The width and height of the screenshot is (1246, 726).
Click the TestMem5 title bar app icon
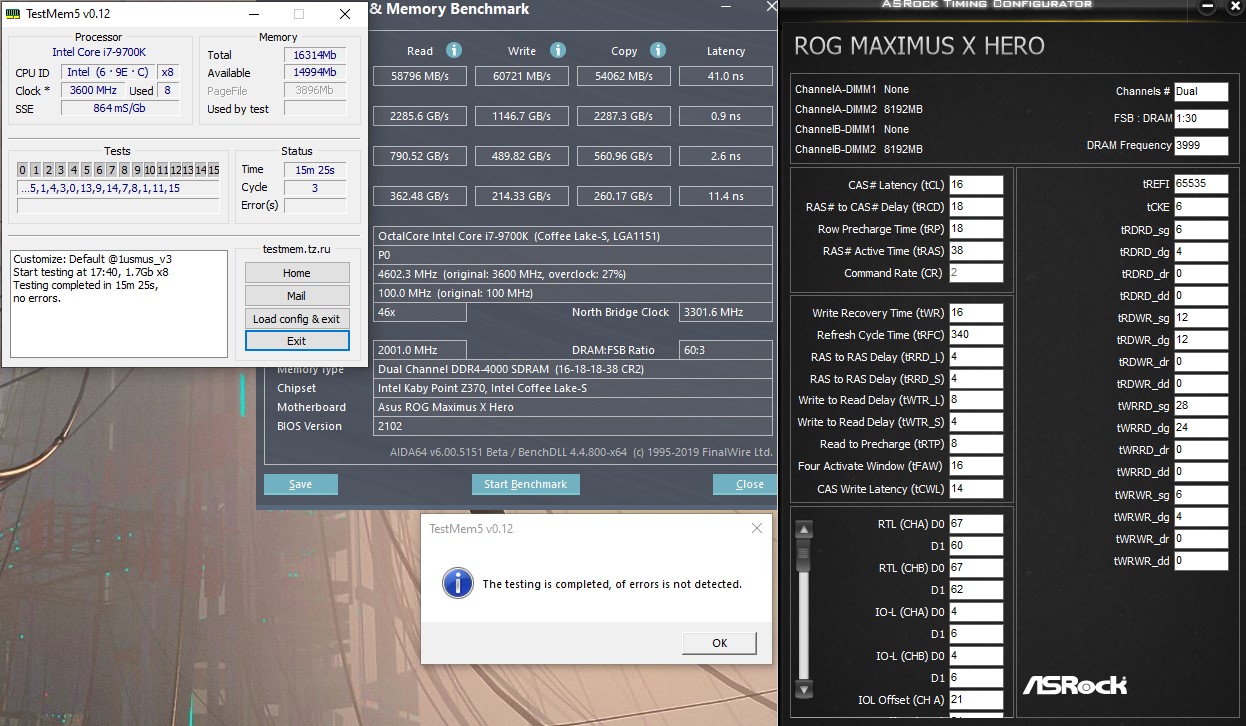tap(14, 14)
